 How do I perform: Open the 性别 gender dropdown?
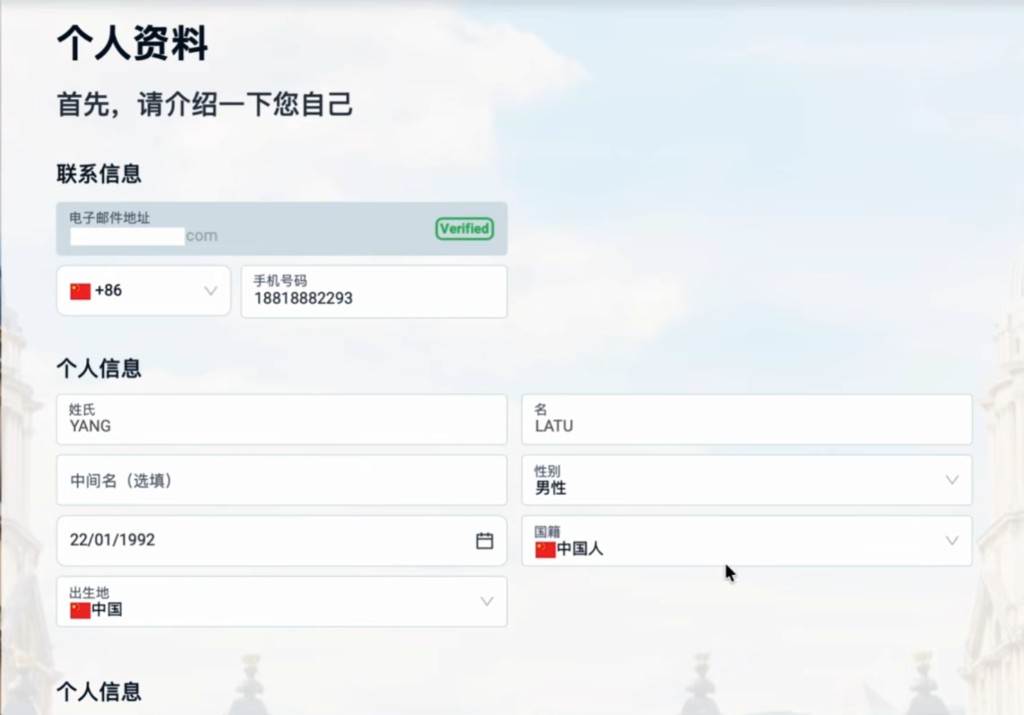(x=746, y=480)
